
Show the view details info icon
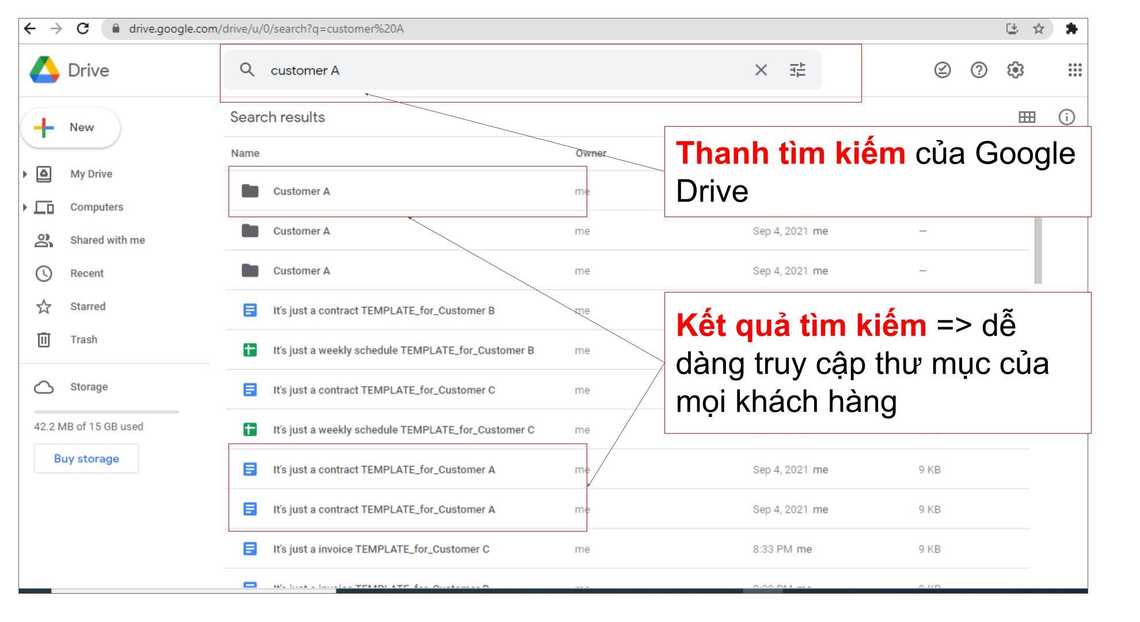coord(1066,117)
